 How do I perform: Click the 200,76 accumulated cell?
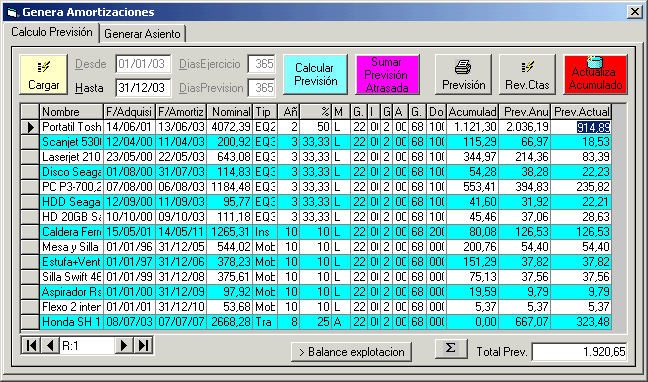point(472,247)
